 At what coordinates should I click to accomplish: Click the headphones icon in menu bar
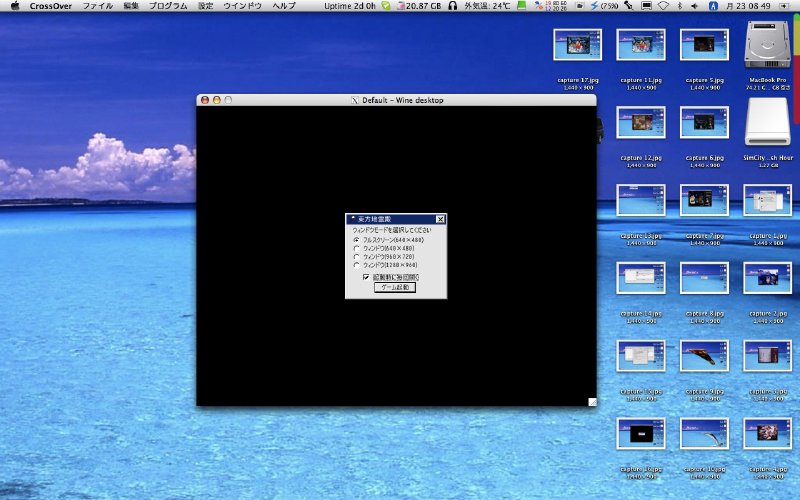click(453, 6)
